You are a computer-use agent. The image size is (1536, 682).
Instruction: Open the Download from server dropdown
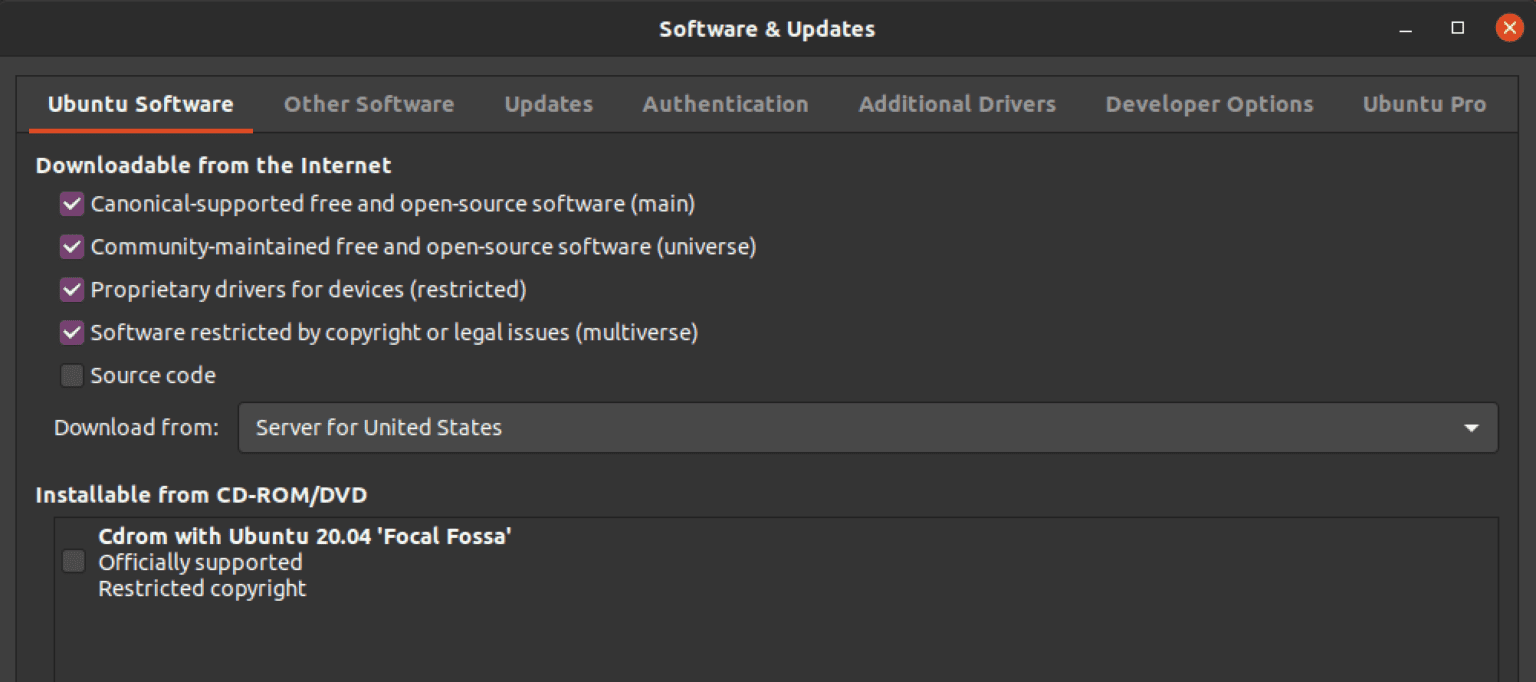pos(868,427)
